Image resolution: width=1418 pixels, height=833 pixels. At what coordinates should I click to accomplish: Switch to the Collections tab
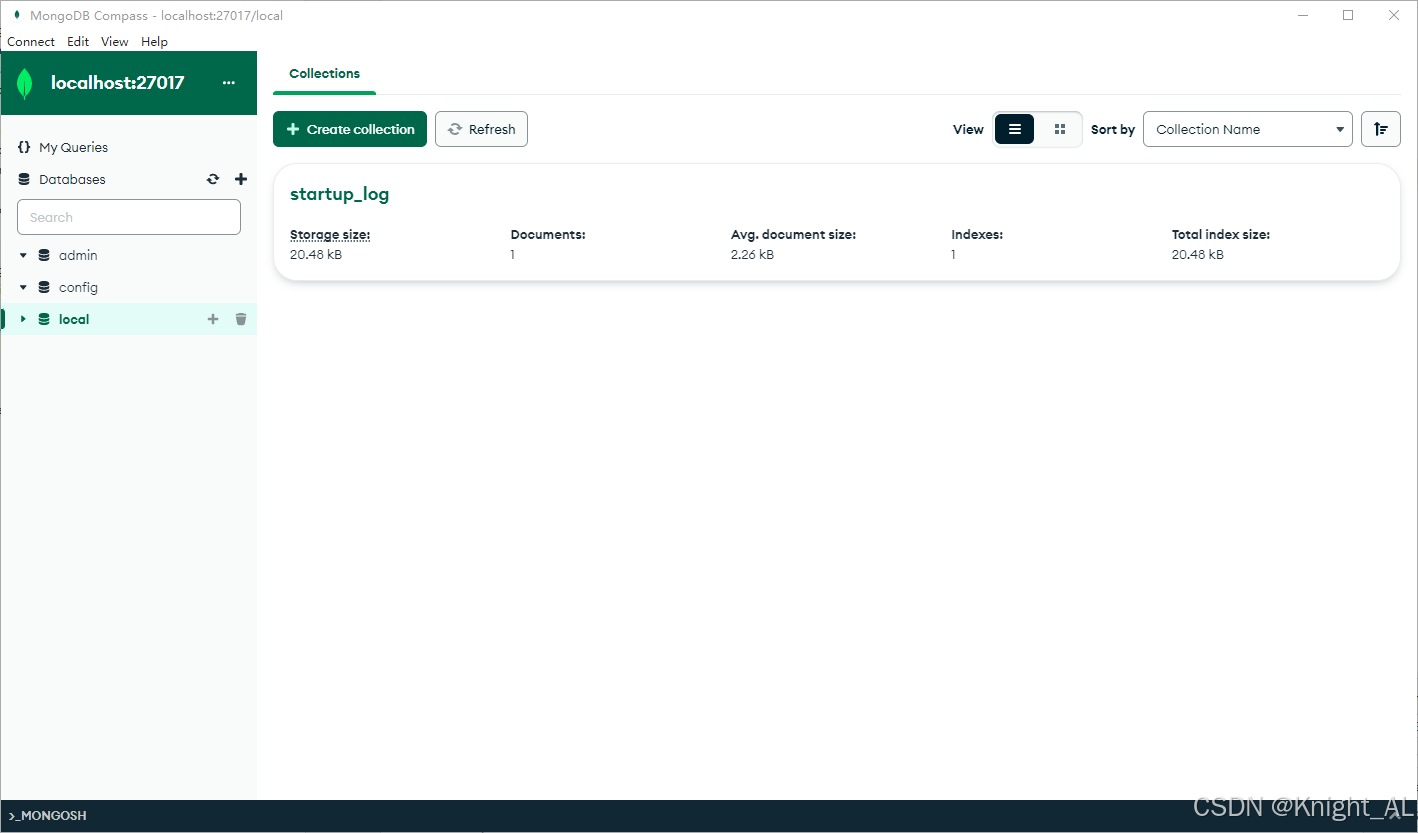click(x=324, y=74)
